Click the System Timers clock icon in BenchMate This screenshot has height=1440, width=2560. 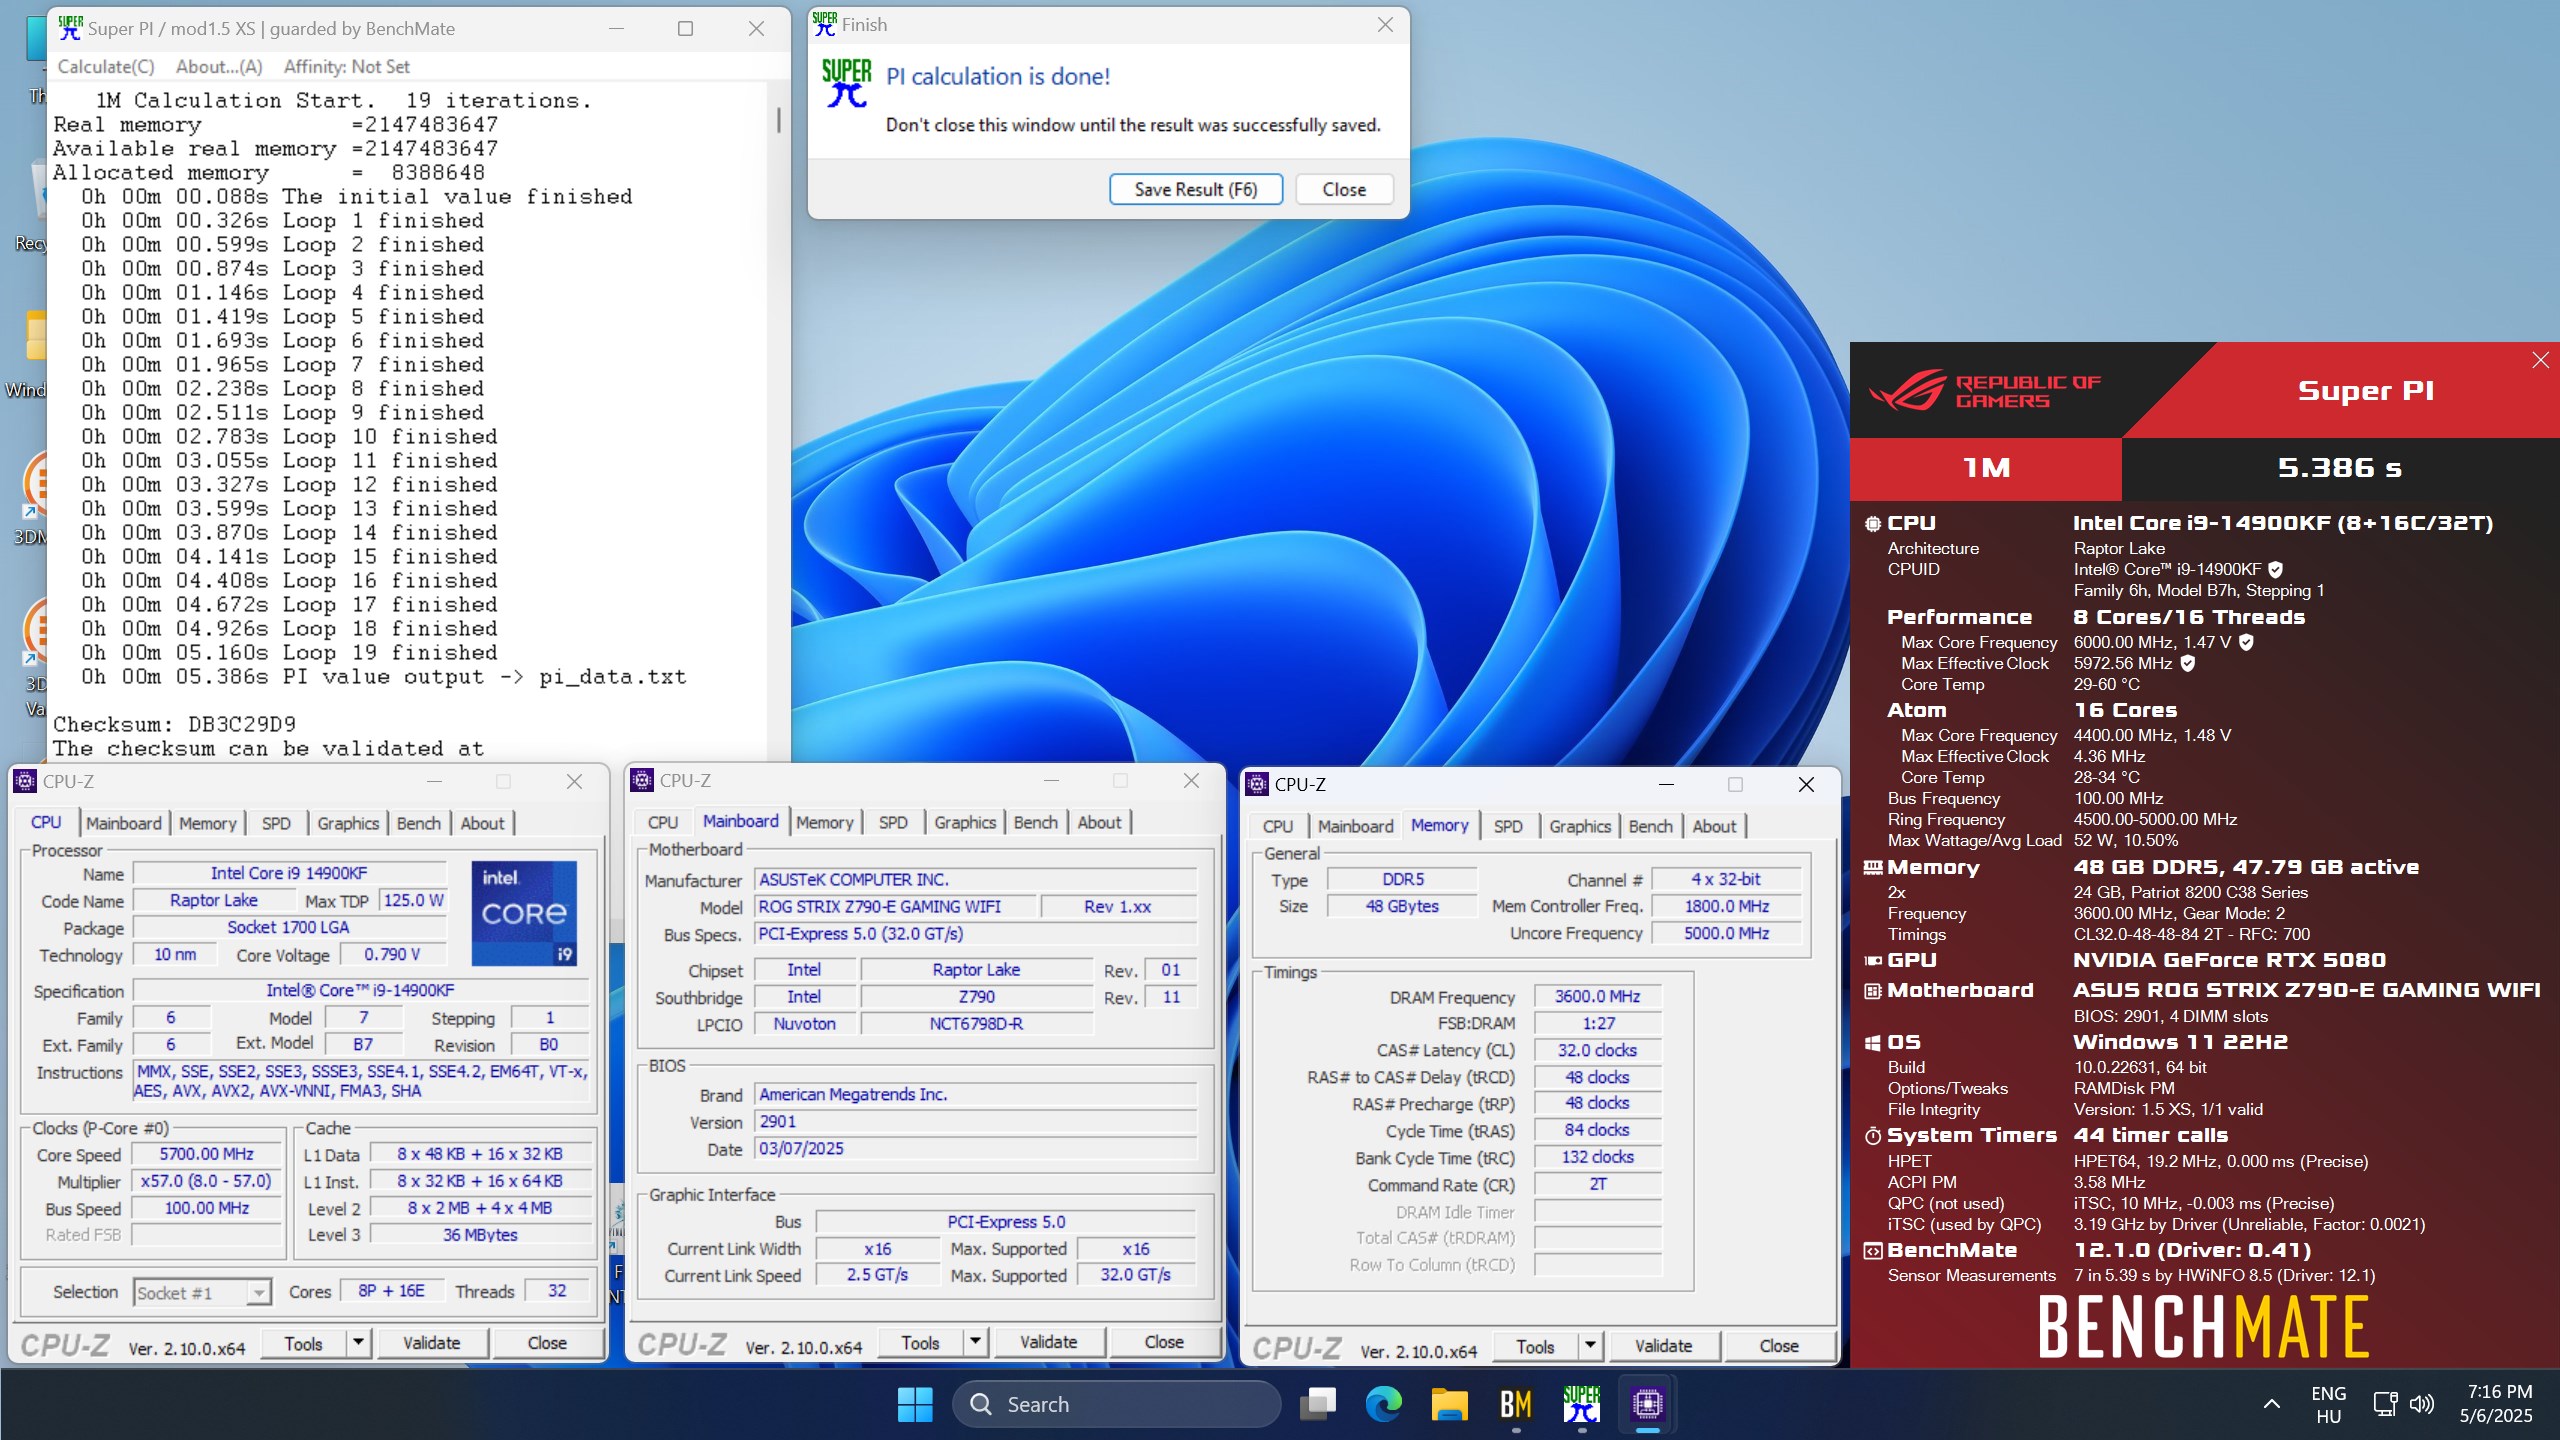(x=1873, y=1136)
